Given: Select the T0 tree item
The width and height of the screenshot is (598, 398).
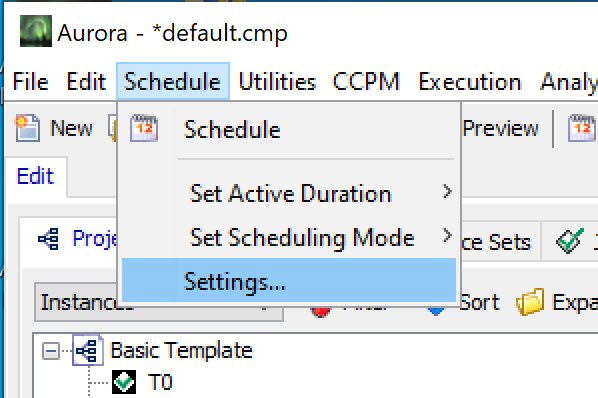Looking at the screenshot, I should pos(160,382).
